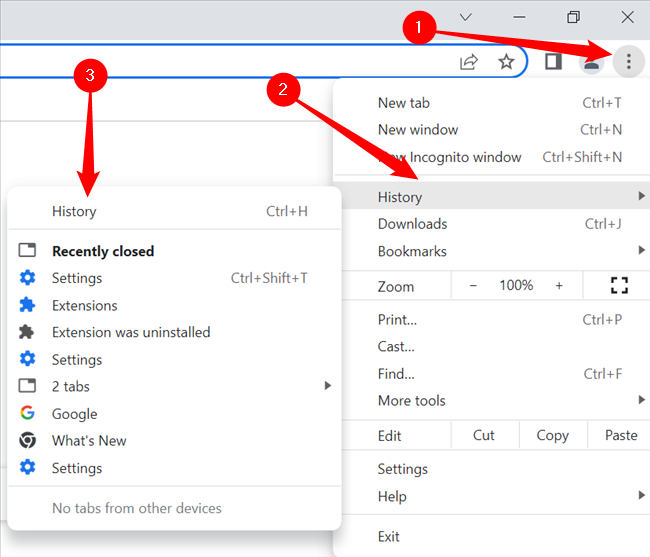Choose Cast... from the menu

click(x=492, y=346)
